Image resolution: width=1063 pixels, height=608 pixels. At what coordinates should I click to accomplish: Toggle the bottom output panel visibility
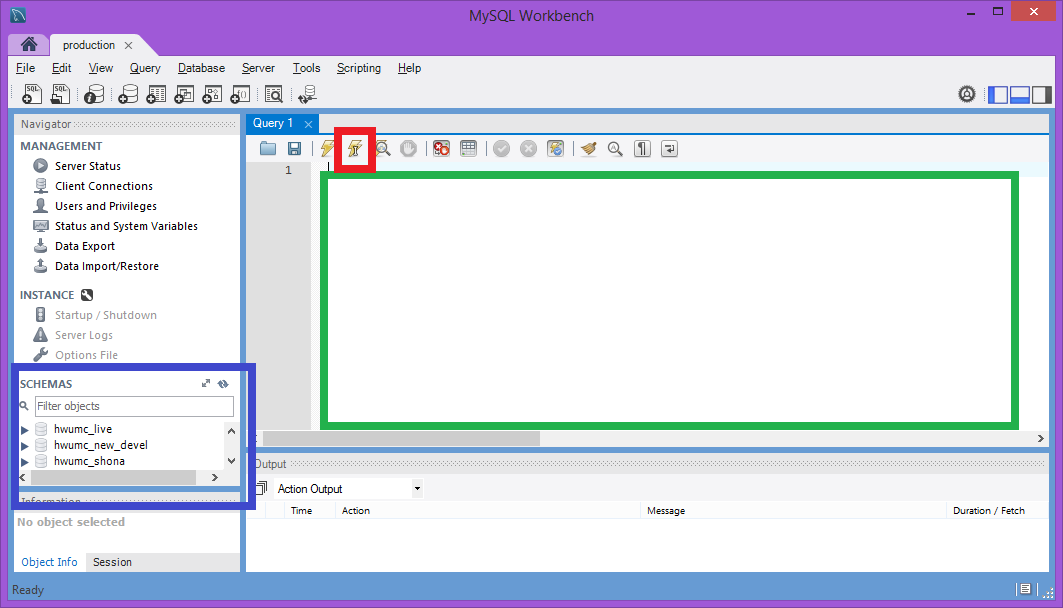tap(1020, 95)
